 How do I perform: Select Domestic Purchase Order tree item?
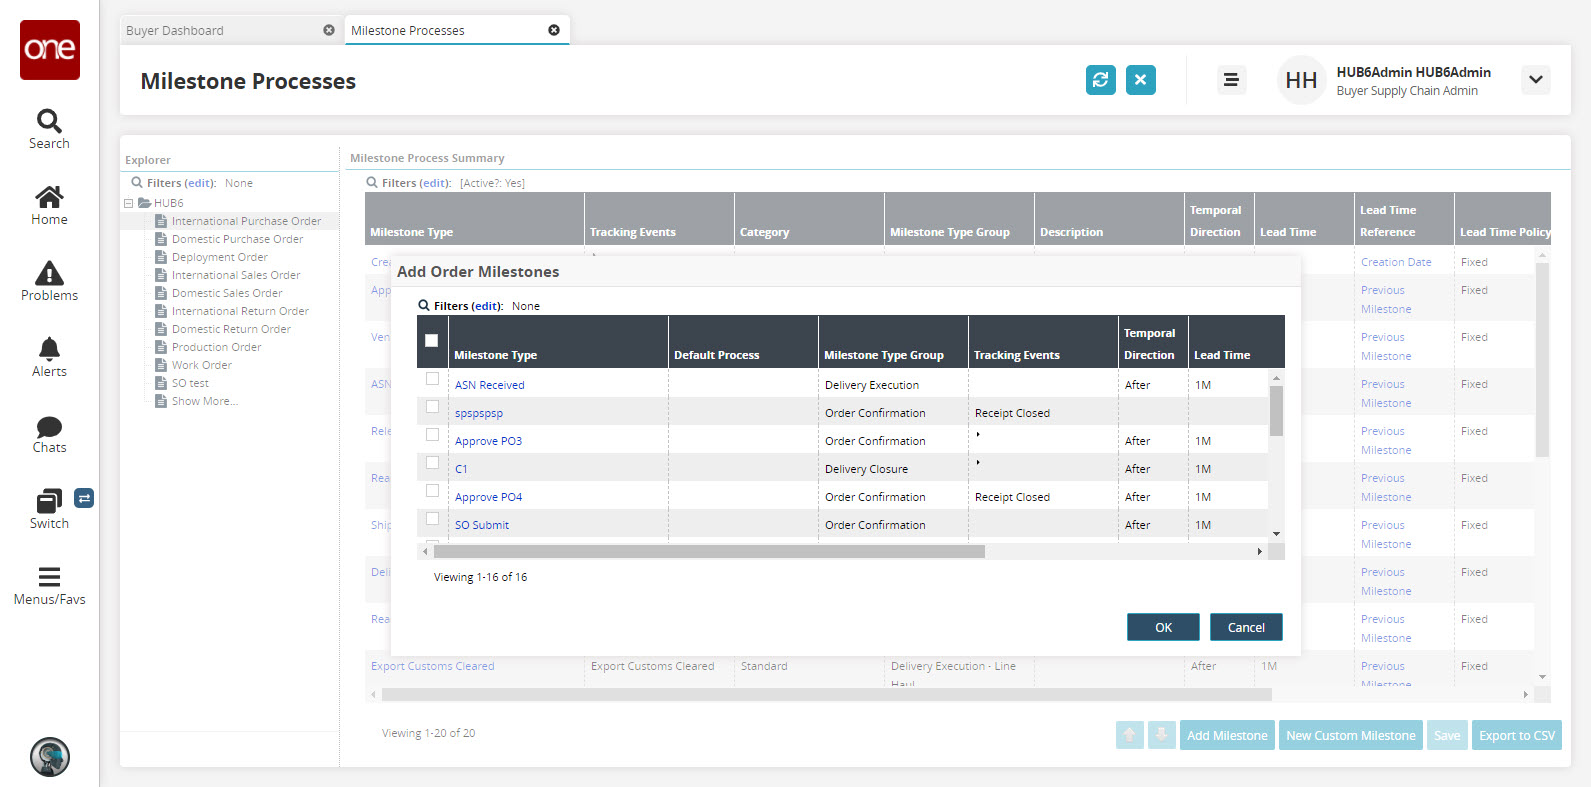[x=237, y=239]
